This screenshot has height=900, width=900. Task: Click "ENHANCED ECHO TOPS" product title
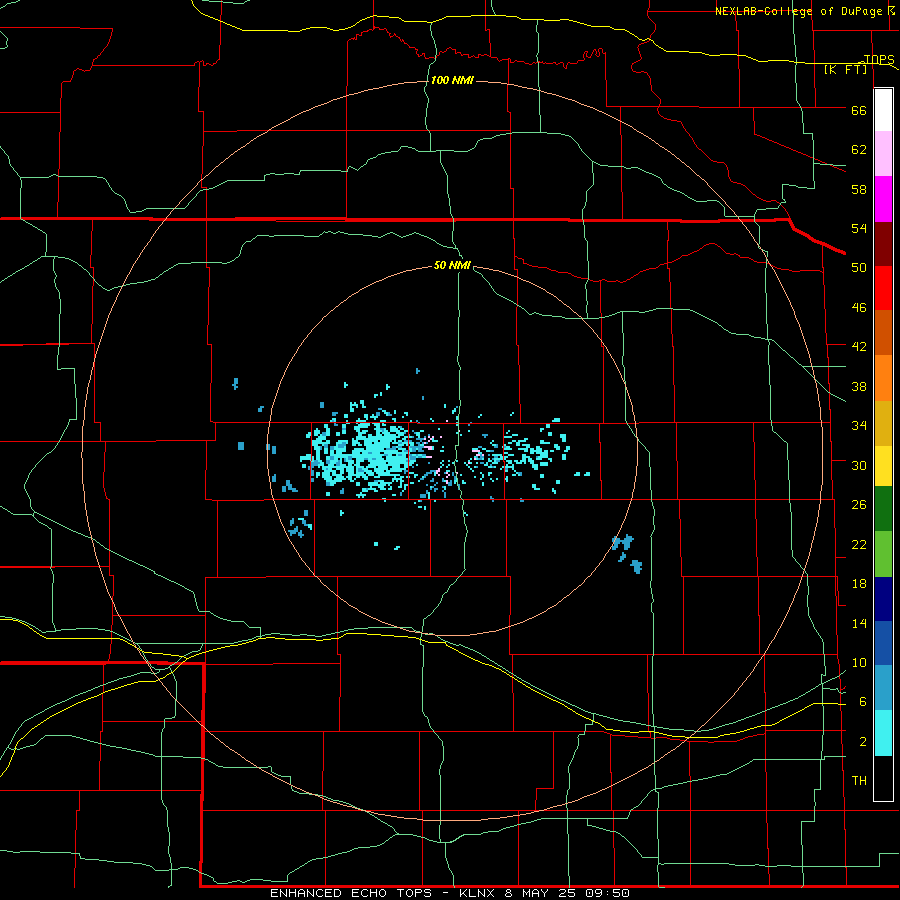click(x=351, y=893)
